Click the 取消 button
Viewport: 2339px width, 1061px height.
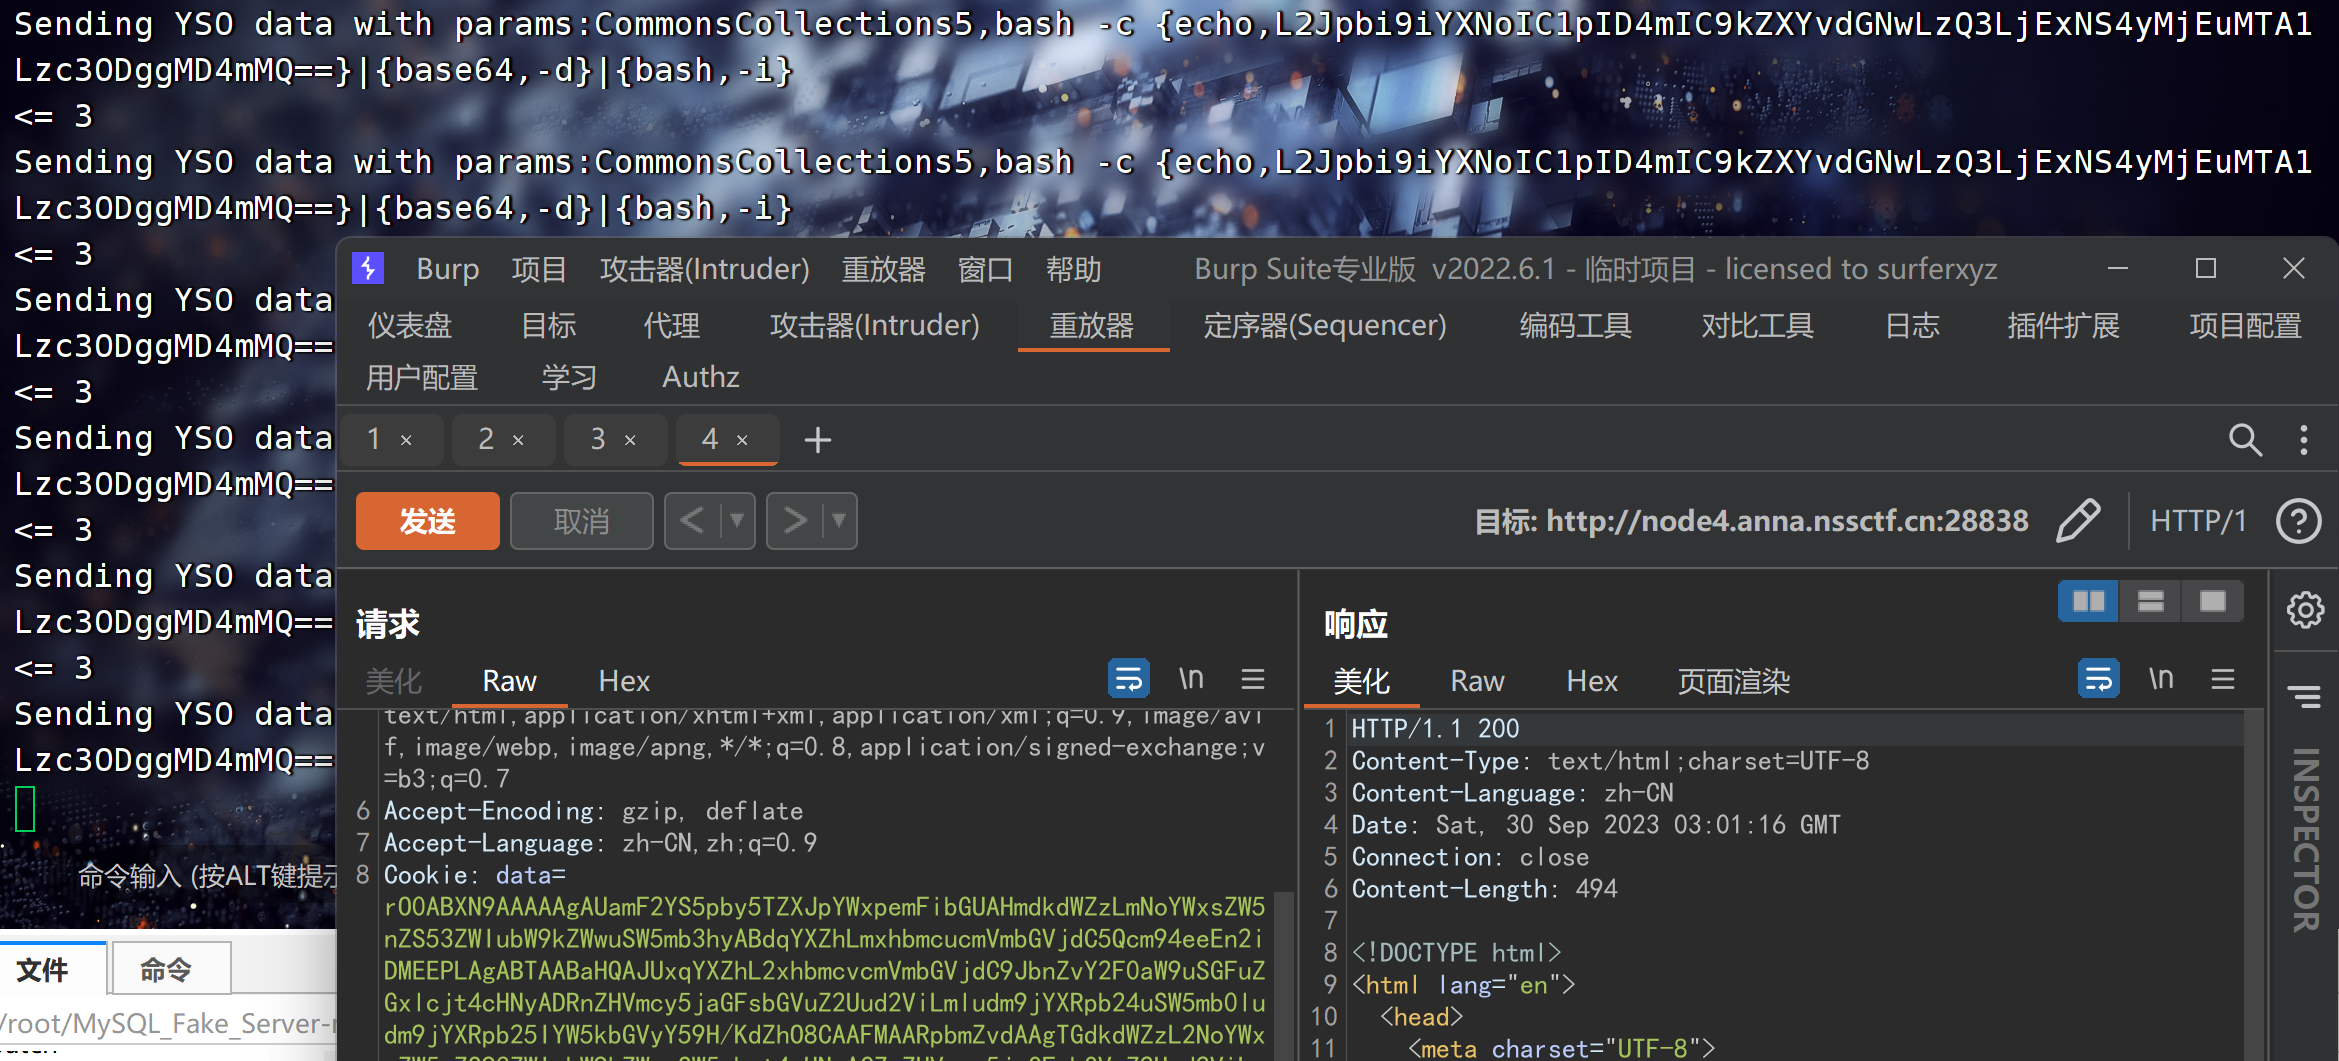(582, 521)
